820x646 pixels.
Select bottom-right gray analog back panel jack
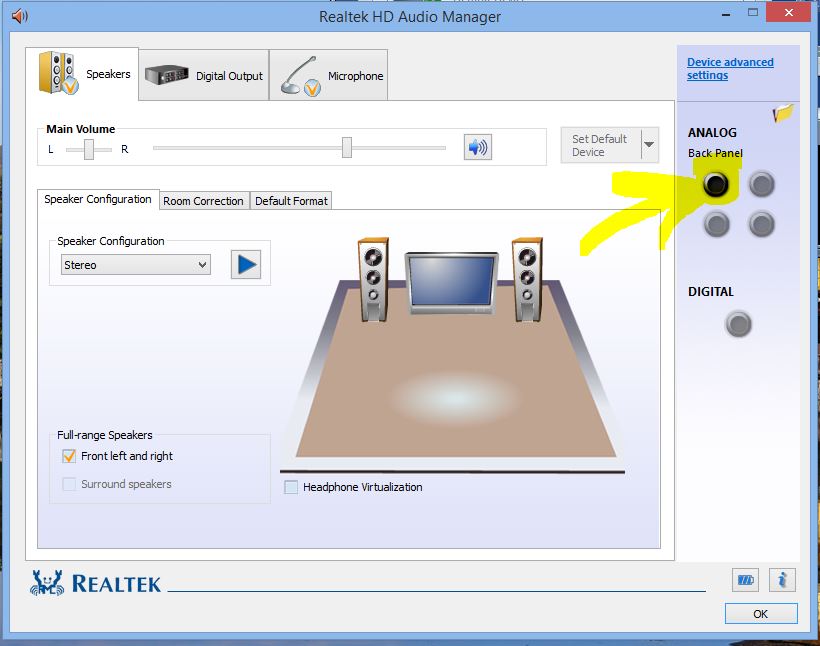tap(762, 224)
